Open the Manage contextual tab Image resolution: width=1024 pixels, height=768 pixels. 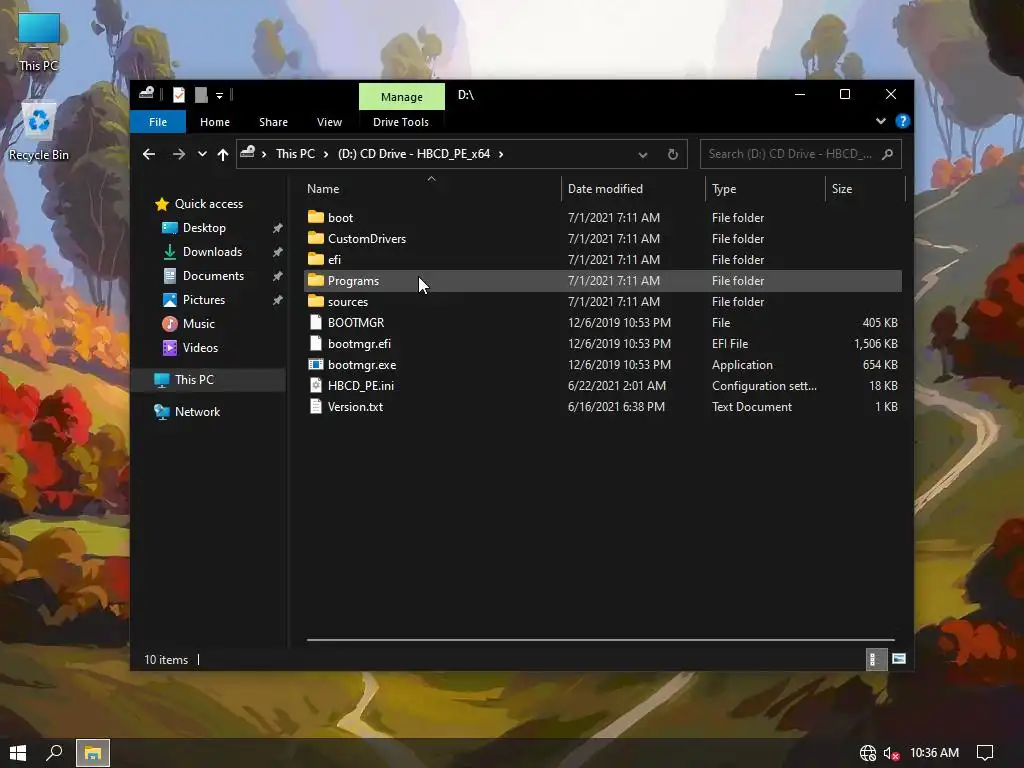[402, 97]
